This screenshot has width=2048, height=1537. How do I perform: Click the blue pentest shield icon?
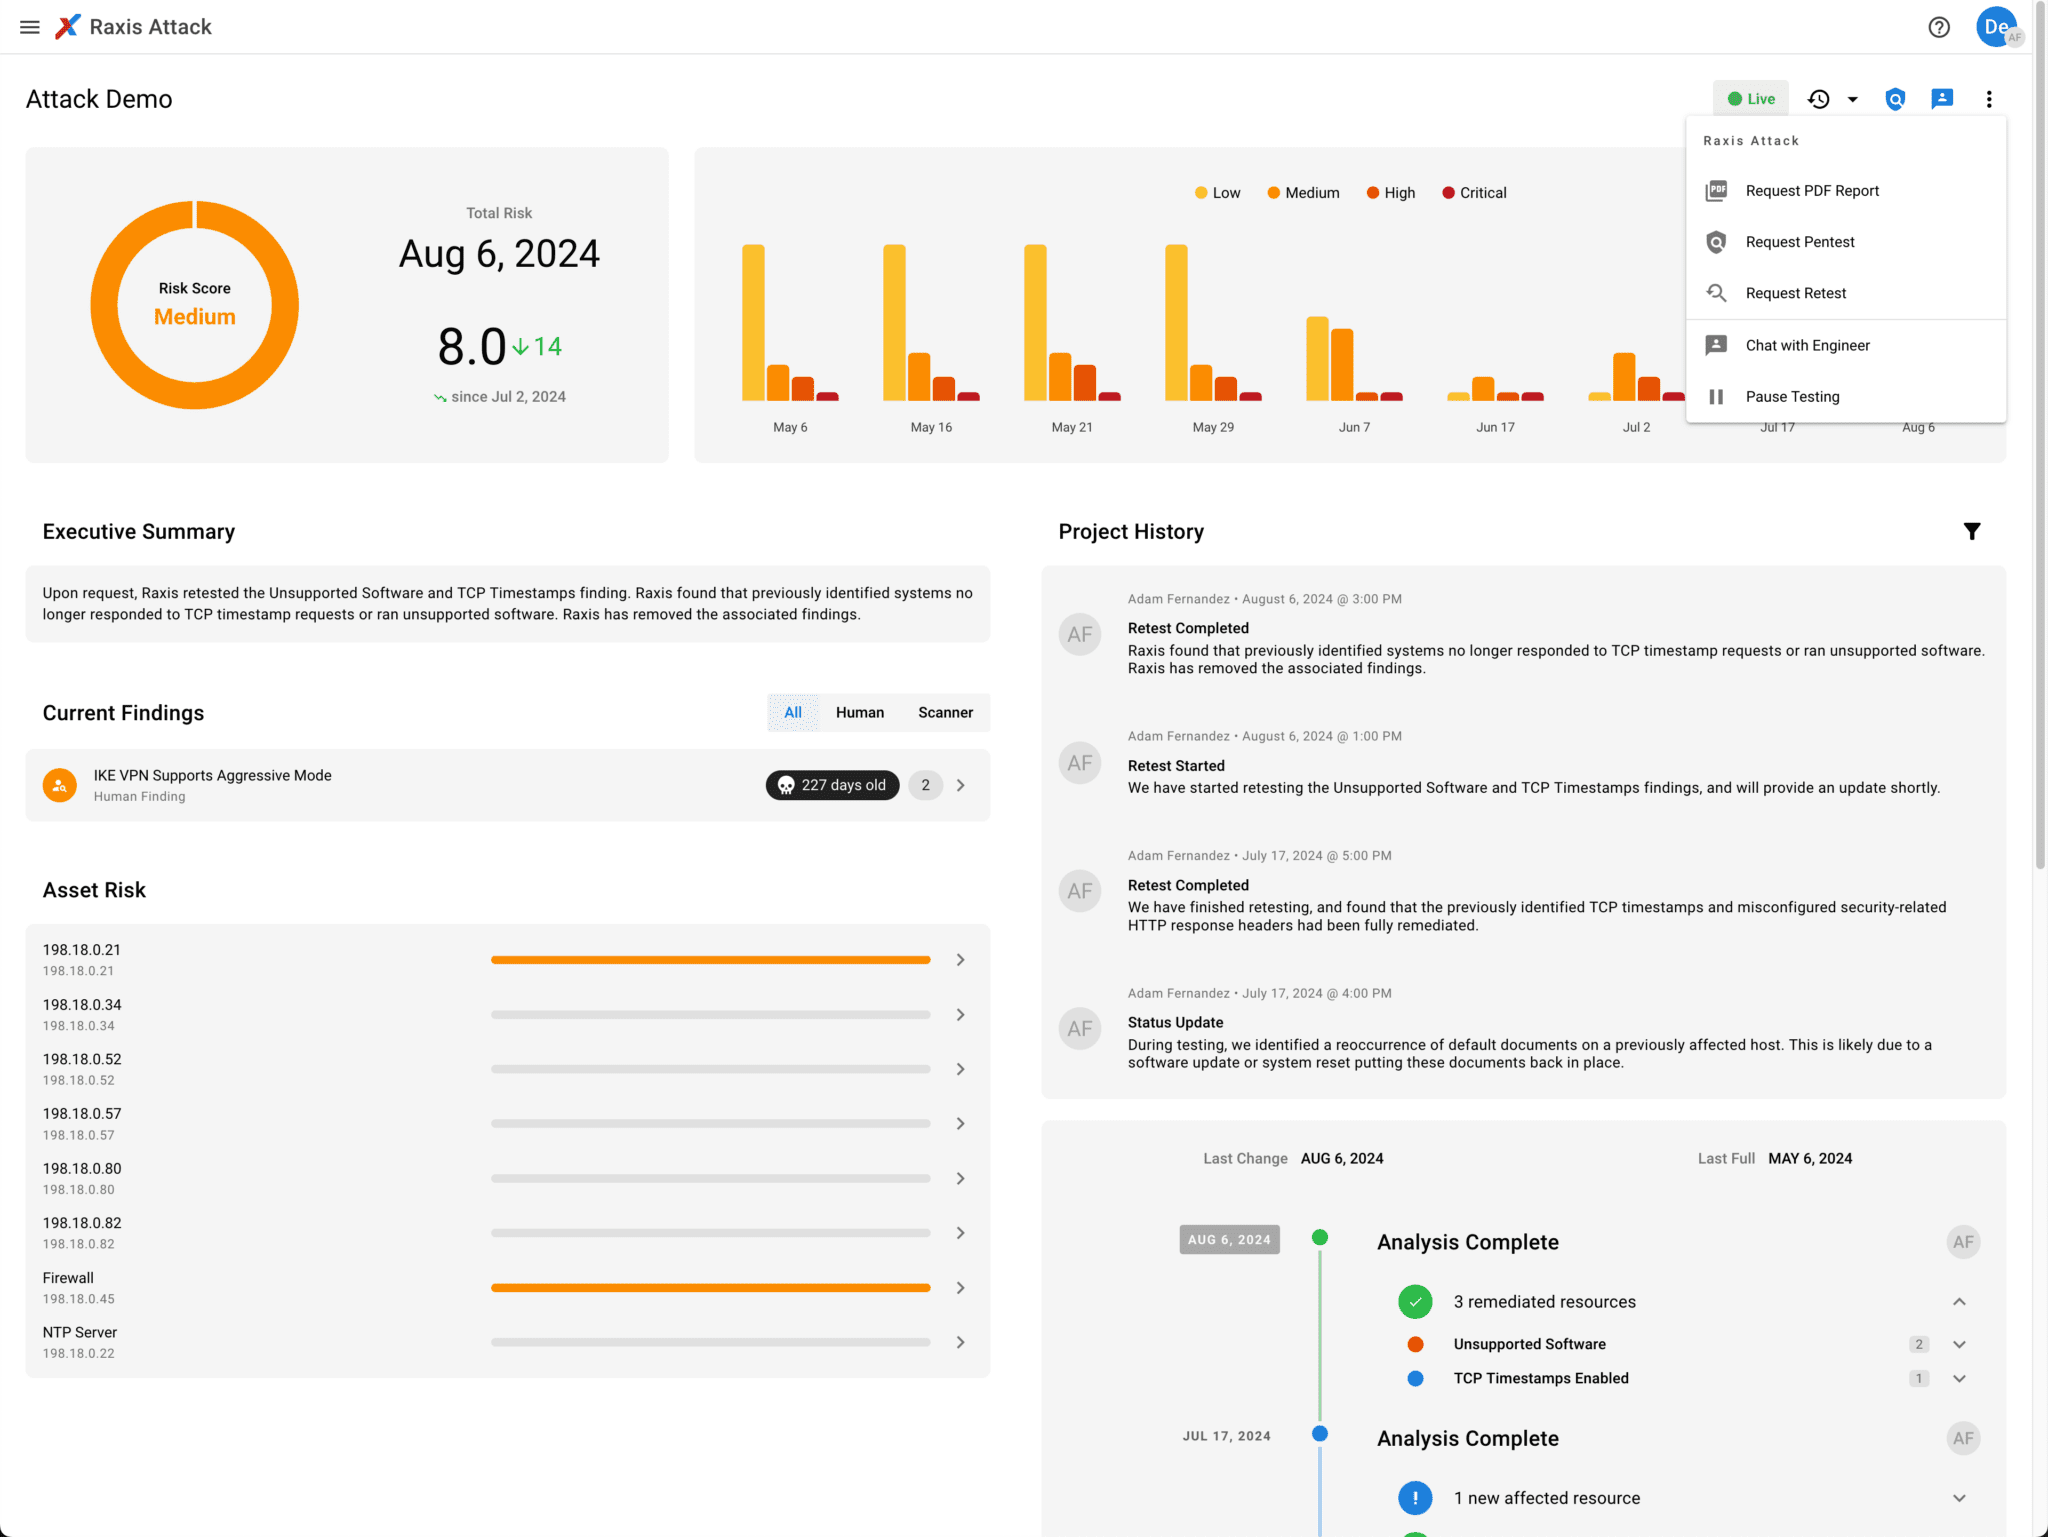tap(1895, 99)
